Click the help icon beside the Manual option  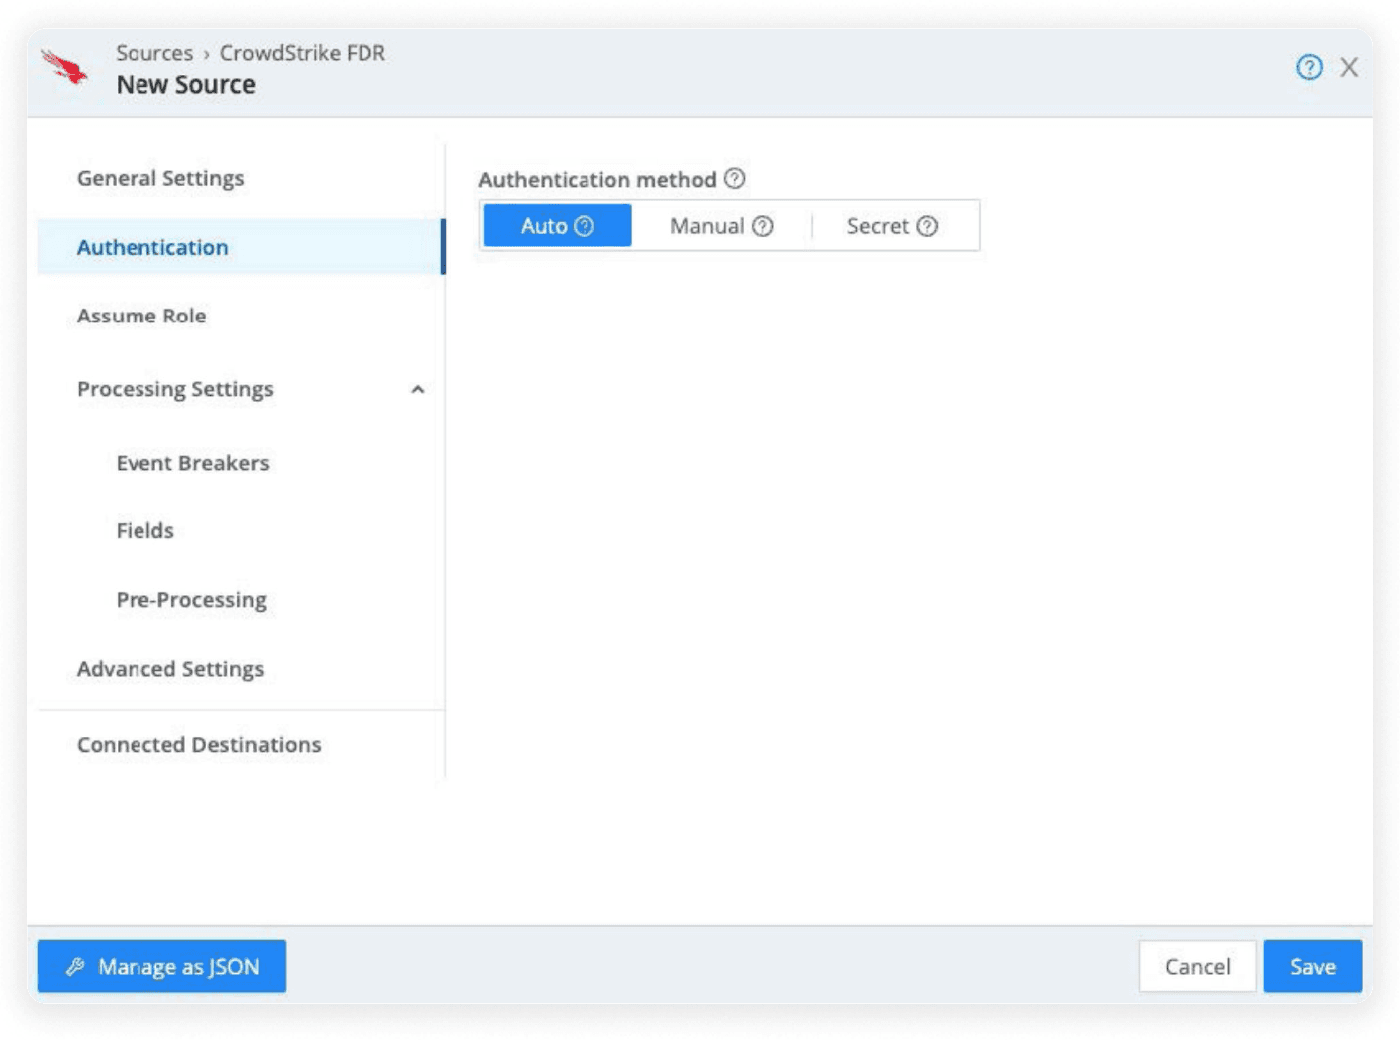point(763,226)
